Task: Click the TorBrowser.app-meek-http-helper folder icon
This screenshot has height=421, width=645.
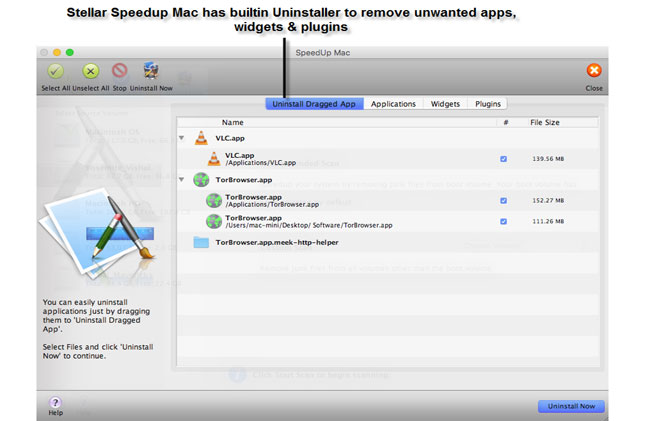Action: [201, 242]
